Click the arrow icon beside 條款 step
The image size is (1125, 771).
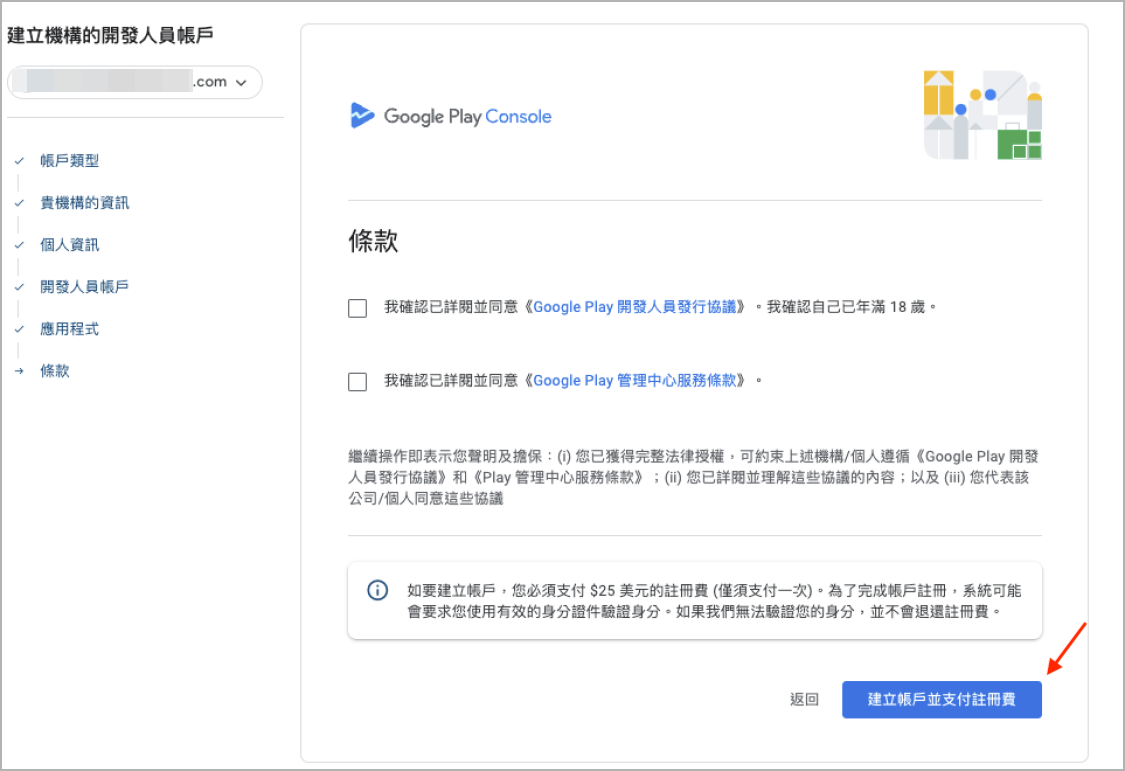19,371
